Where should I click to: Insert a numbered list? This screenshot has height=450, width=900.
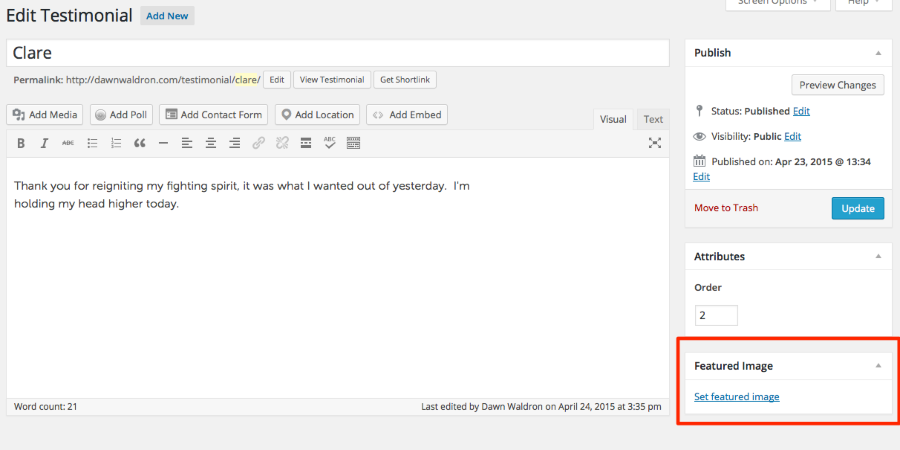coord(116,143)
